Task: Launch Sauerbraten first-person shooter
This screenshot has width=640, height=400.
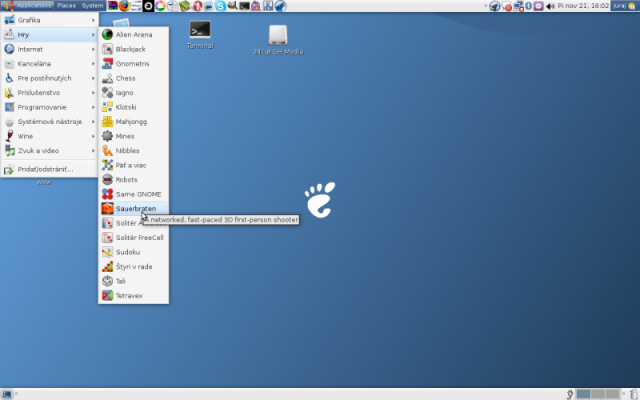Action: click(x=133, y=209)
